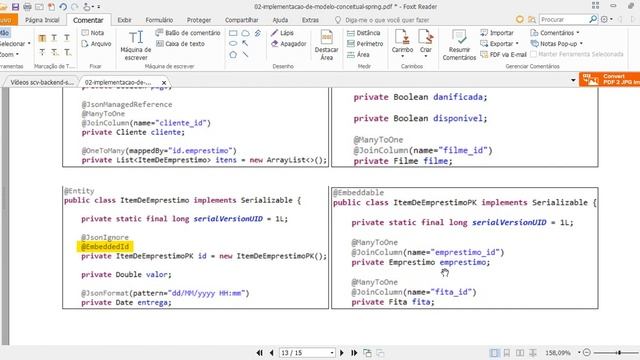This screenshot has height=360, width=640.
Task: Select the Highlight text markup tool
Action: (42, 38)
